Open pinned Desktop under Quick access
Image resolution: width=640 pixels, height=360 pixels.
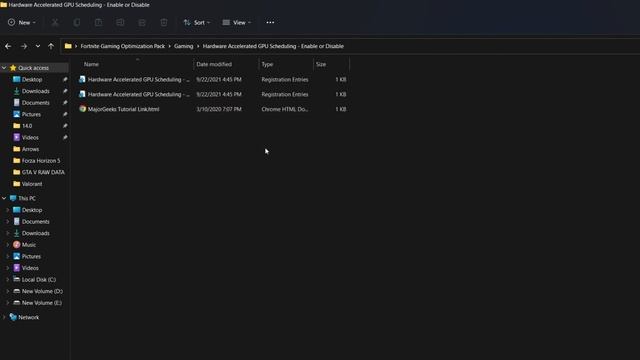(x=32, y=80)
